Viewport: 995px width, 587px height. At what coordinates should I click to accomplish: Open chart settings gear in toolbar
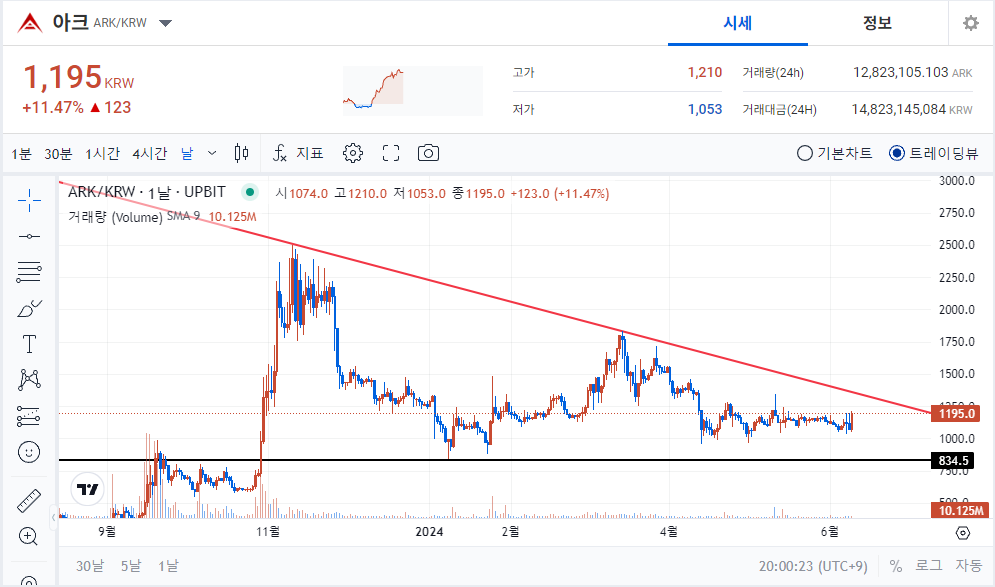tap(353, 153)
